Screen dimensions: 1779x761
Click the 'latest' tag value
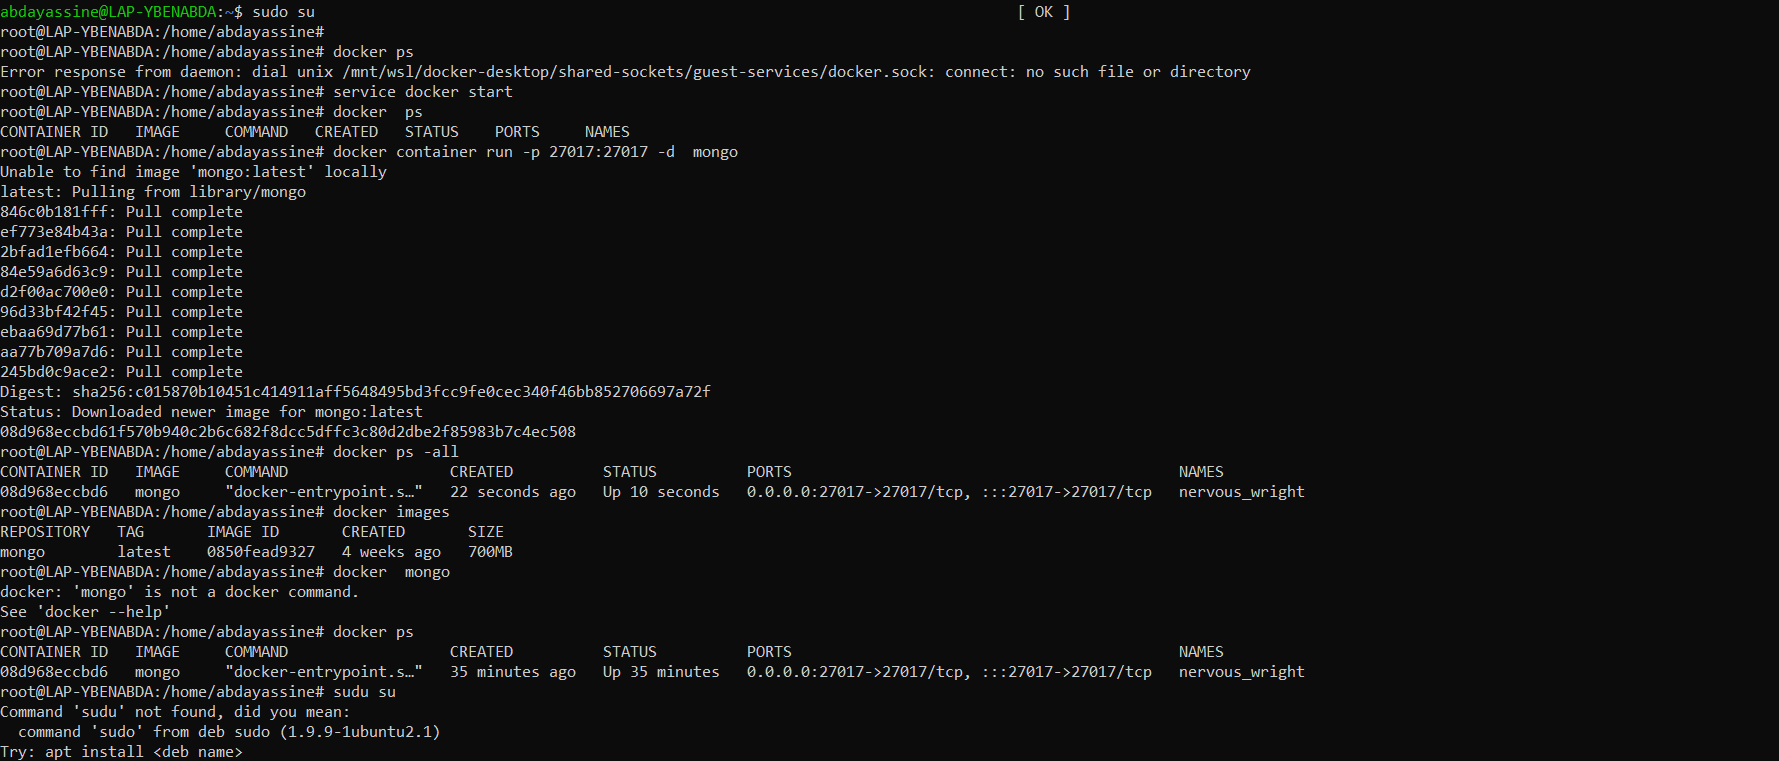click(x=144, y=552)
